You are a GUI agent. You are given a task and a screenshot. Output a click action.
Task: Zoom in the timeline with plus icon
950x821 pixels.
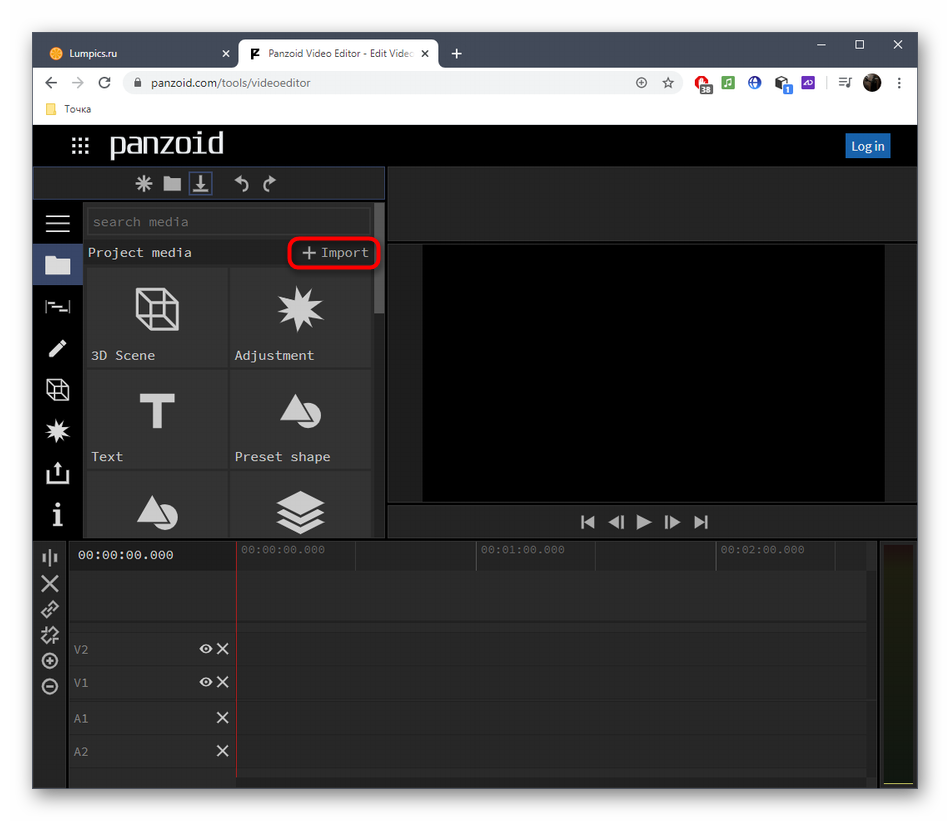(x=50, y=661)
